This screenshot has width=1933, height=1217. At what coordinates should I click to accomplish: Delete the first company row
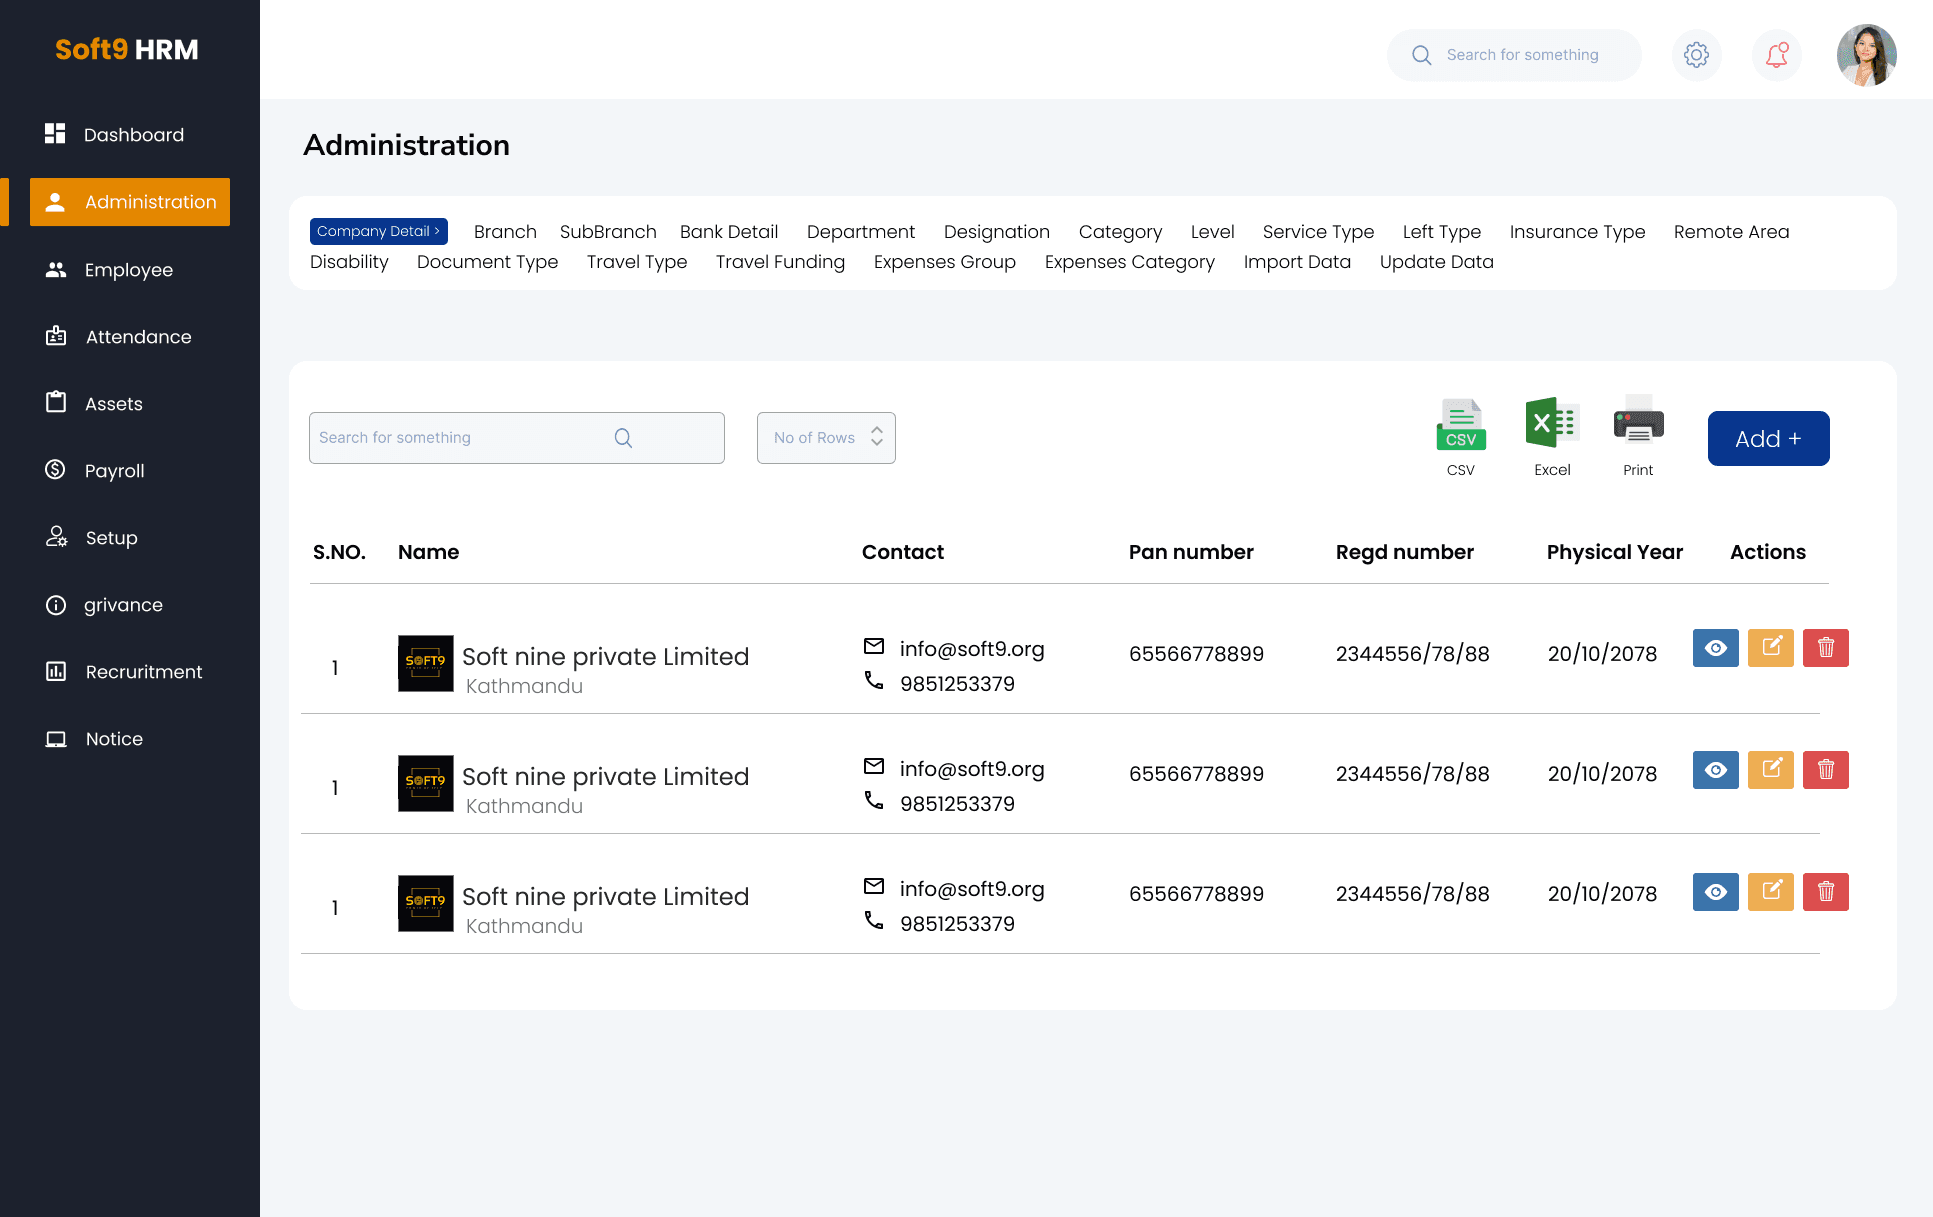pyautogui.click(x=1826, y=648)
